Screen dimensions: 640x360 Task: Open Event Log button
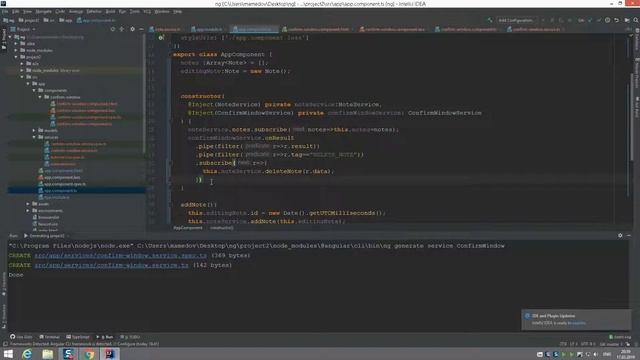click(x=620, y=337)
